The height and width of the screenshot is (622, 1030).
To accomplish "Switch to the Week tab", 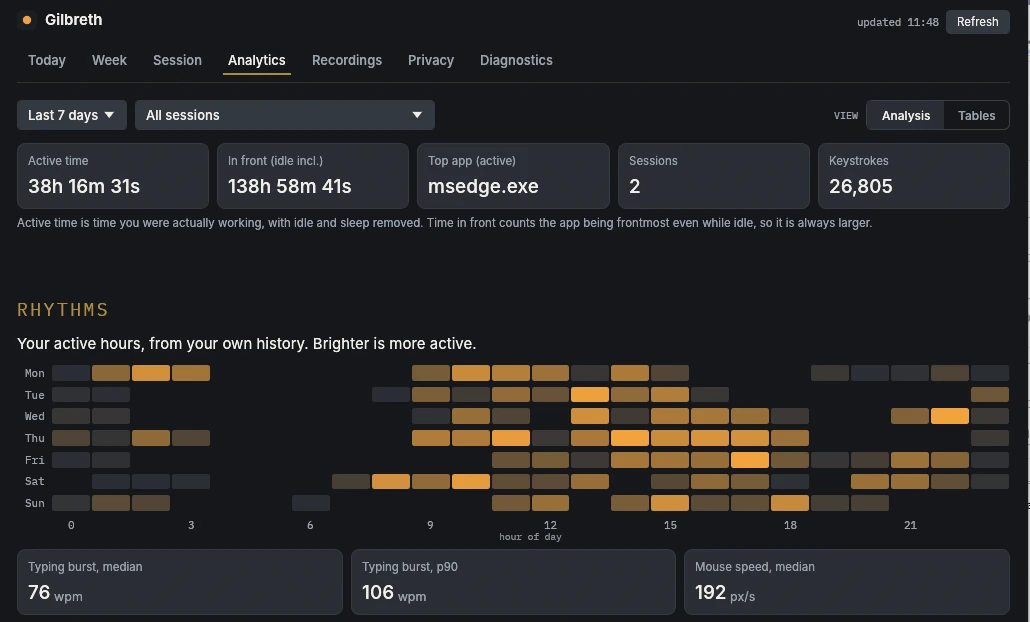I will click(109, 60).
